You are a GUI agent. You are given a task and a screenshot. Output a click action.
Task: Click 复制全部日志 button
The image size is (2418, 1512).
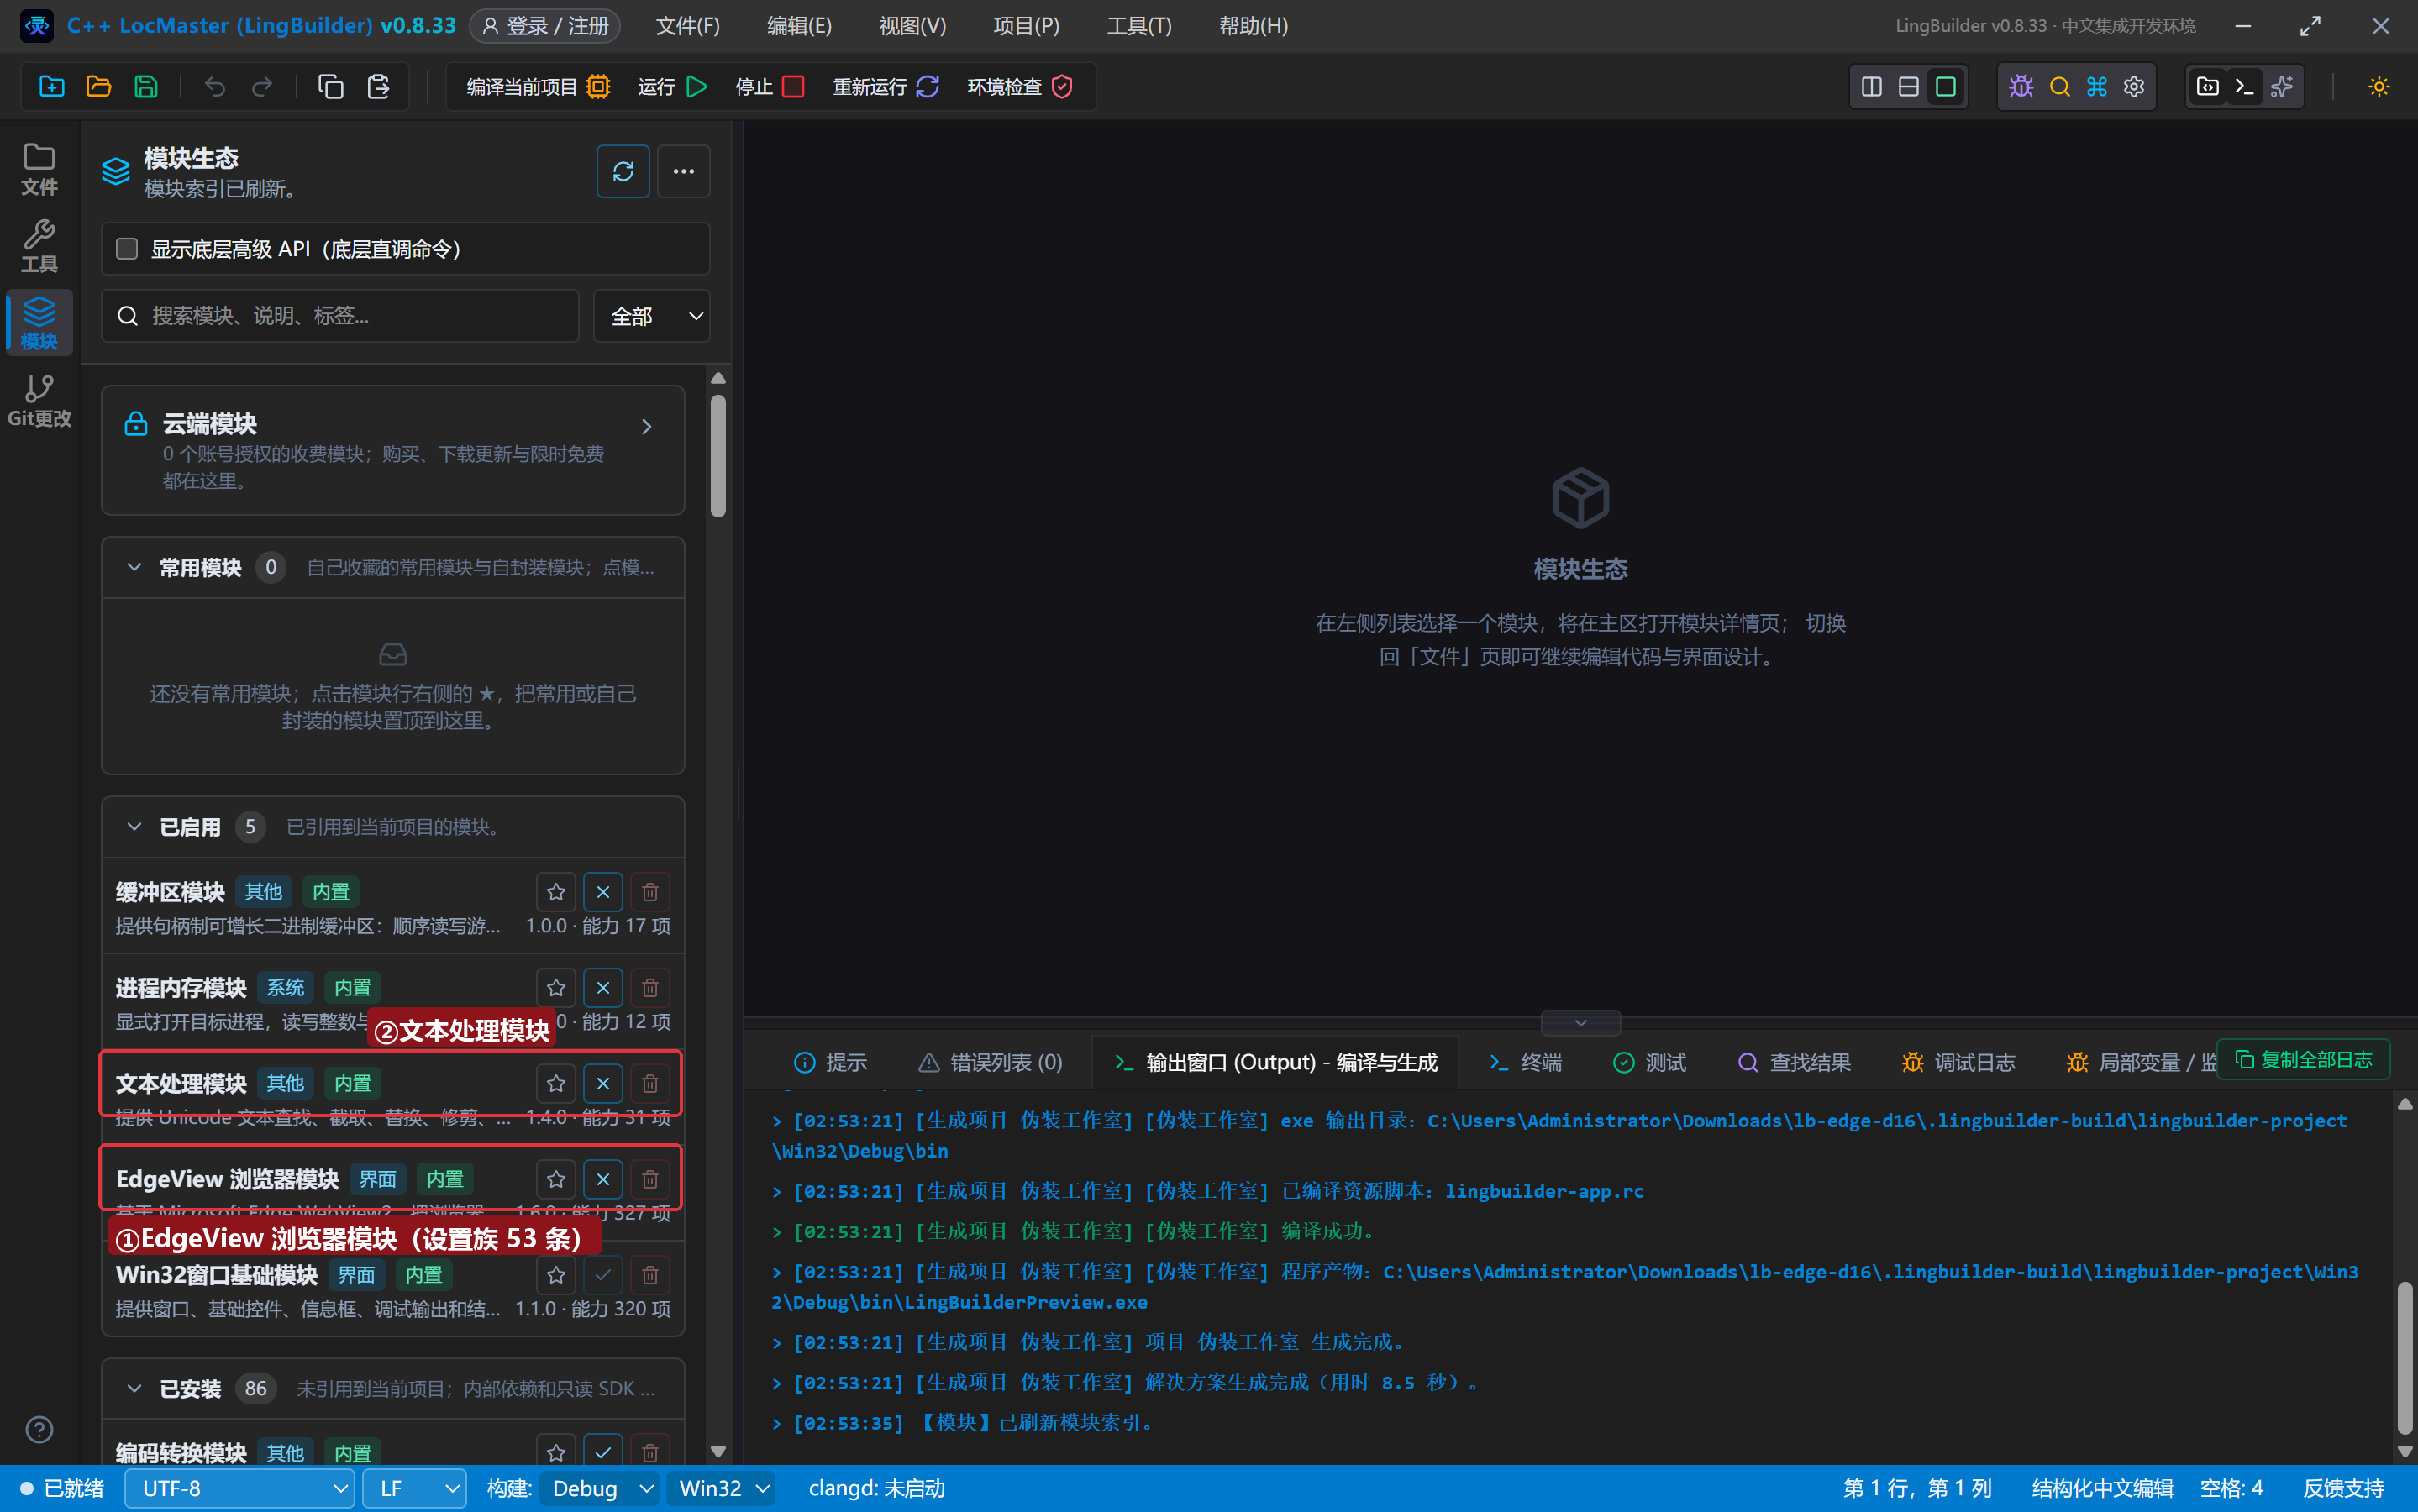click(2304, 1059)
